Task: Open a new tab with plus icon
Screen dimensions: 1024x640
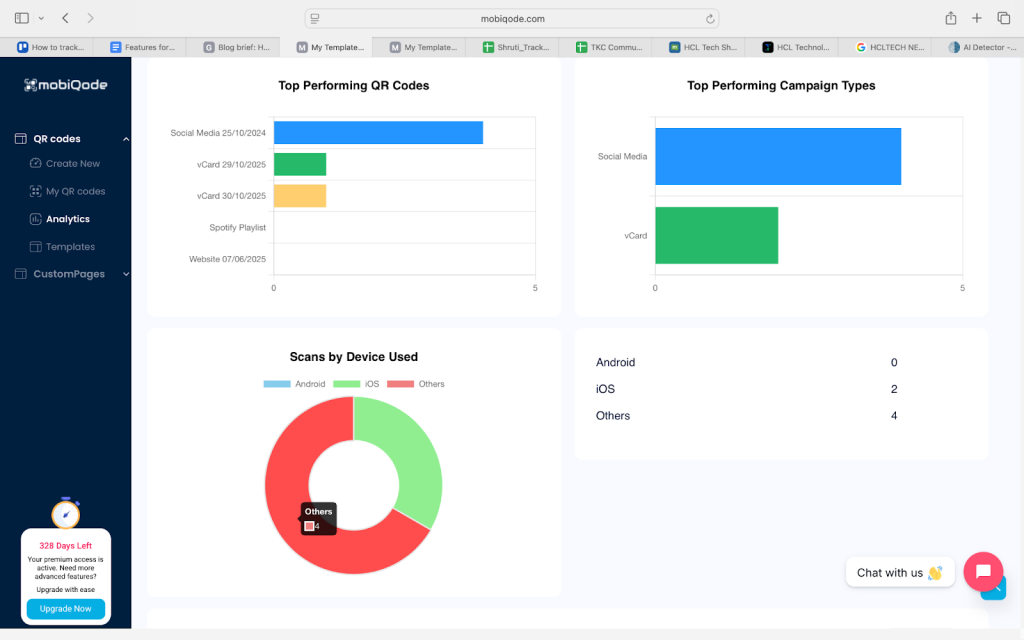Action: pos(977,18)
